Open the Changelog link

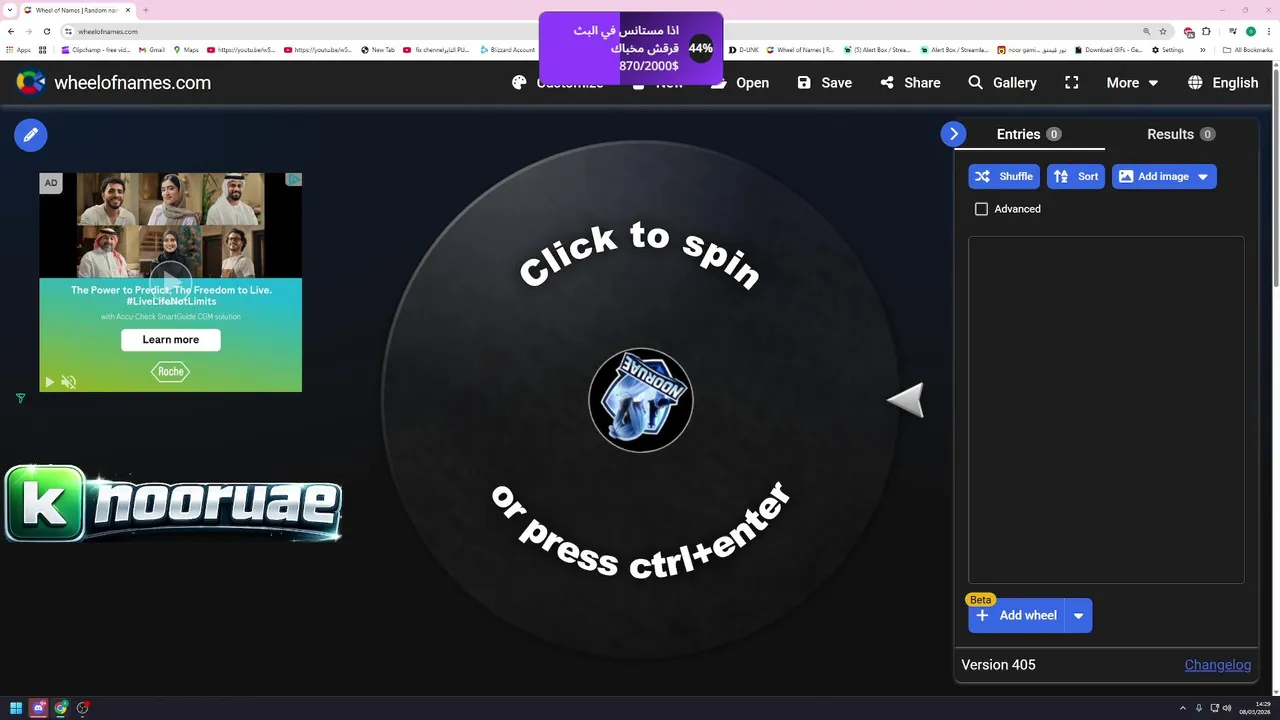pyautogui.click(x=1218, y=665)
